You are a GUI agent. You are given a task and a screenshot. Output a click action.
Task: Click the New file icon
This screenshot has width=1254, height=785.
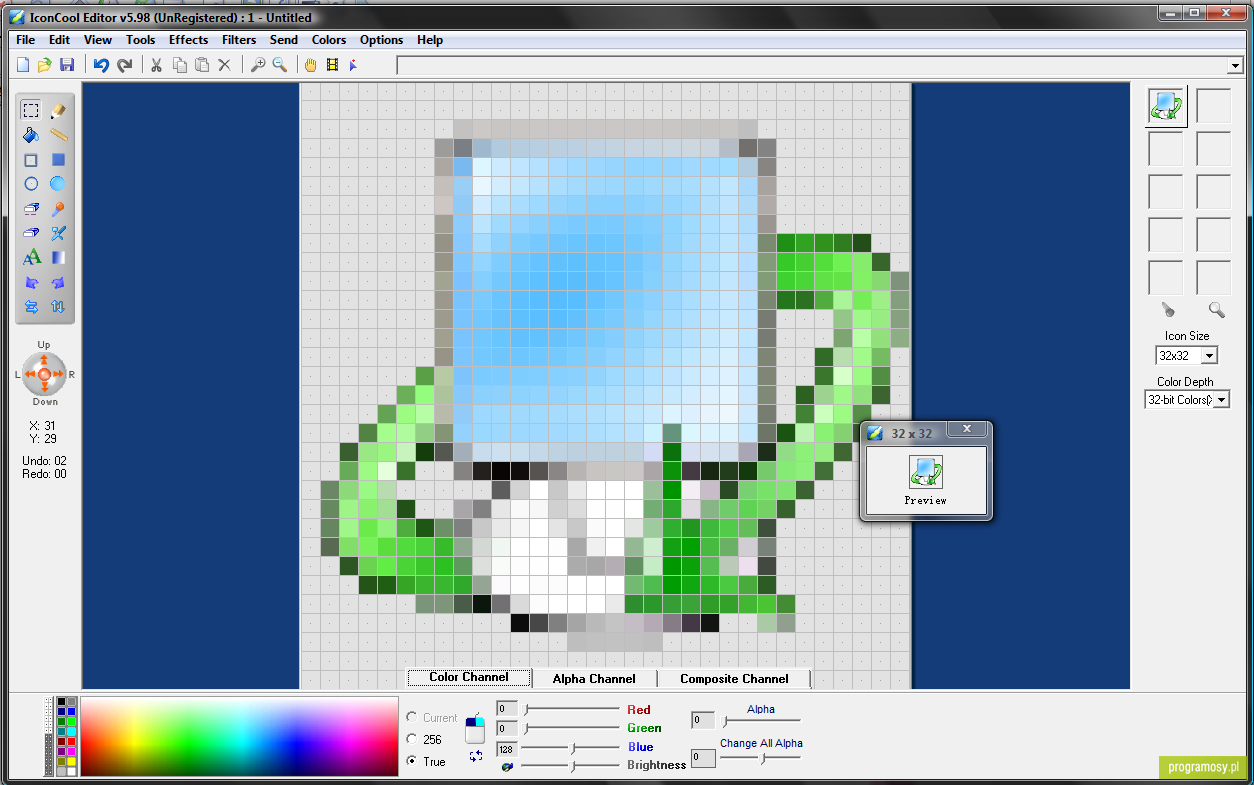(23, 65)
